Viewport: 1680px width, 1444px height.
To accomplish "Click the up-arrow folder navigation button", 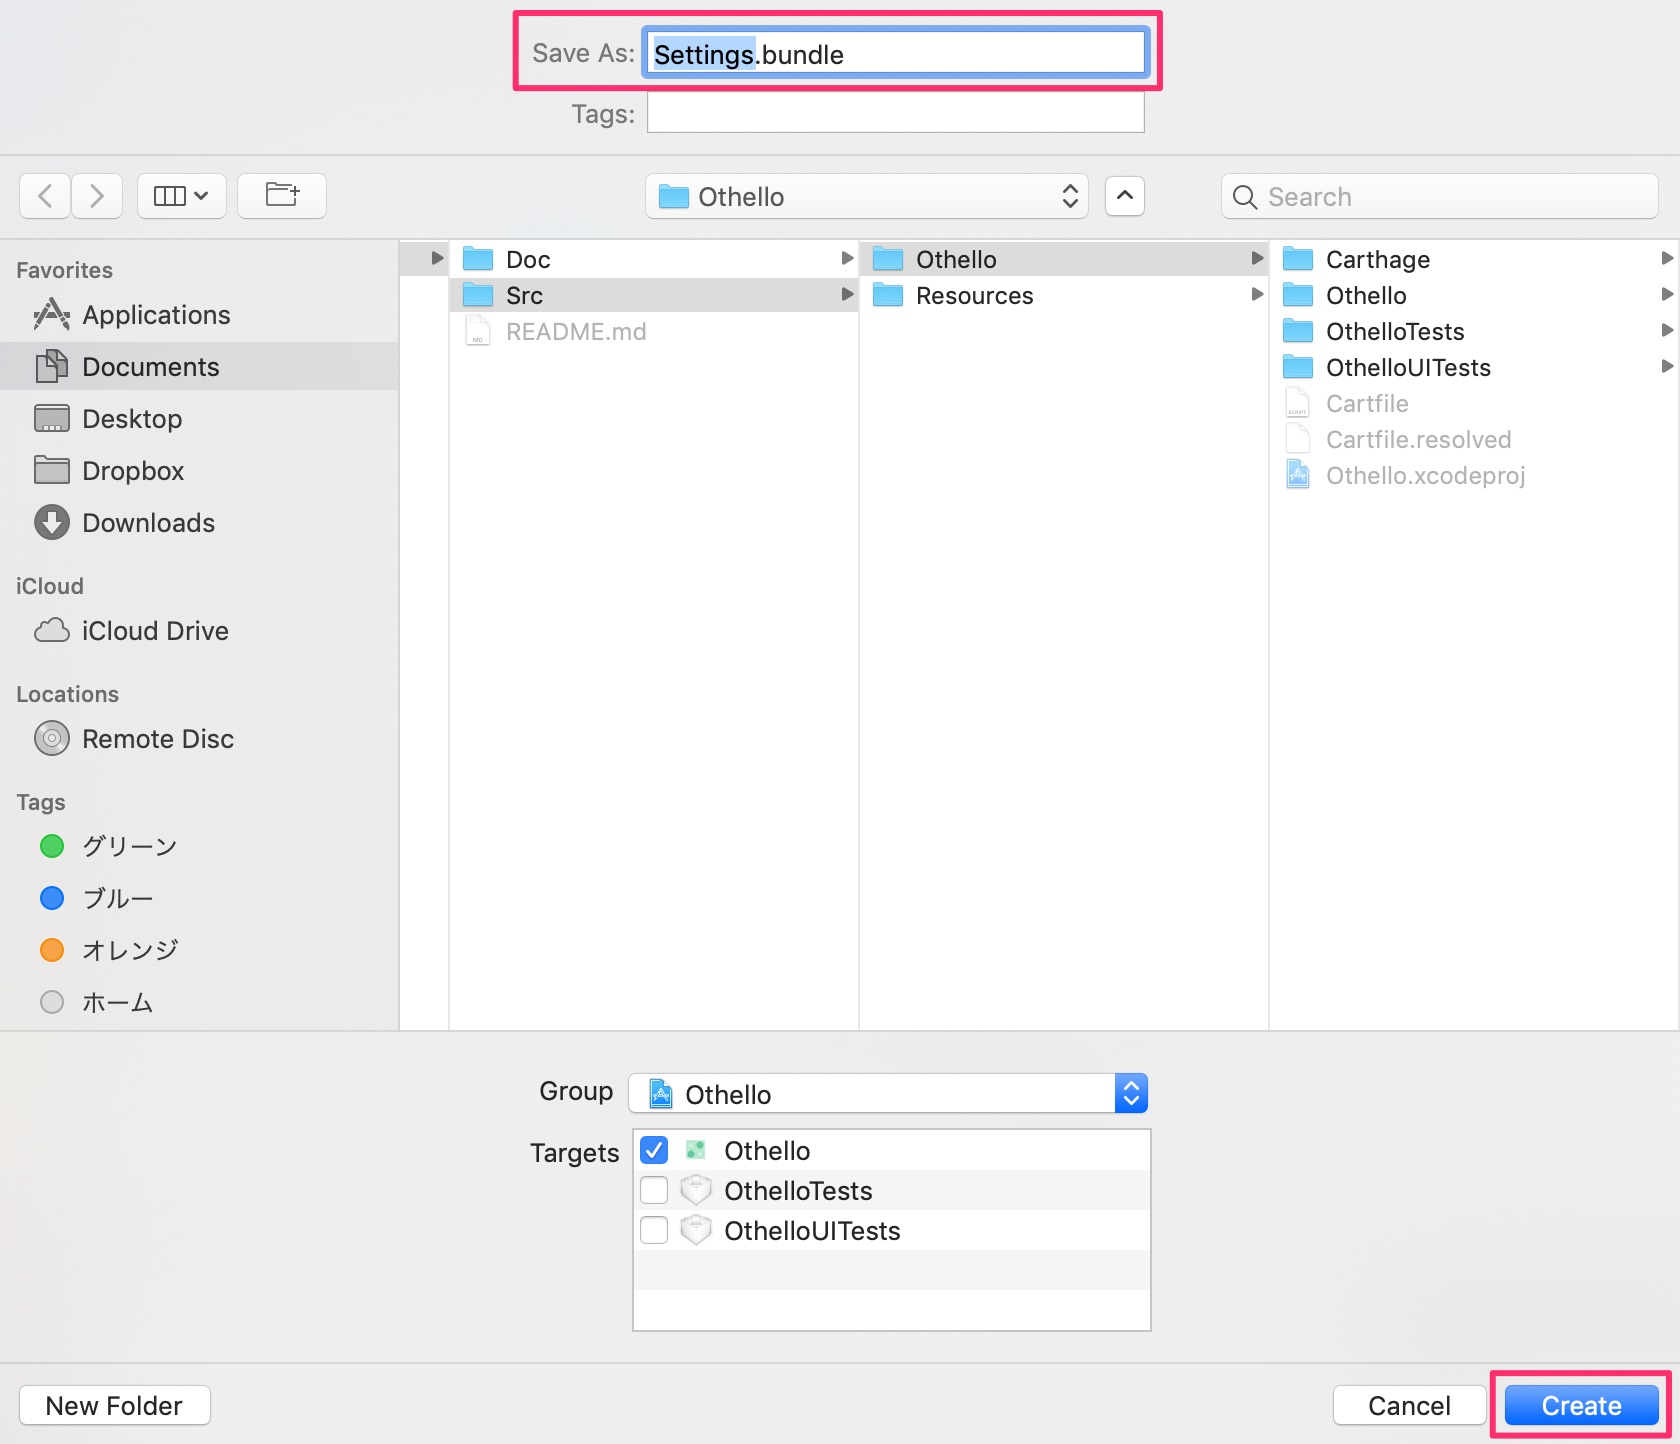I will pyautogui.click(x=1124, y=196).
